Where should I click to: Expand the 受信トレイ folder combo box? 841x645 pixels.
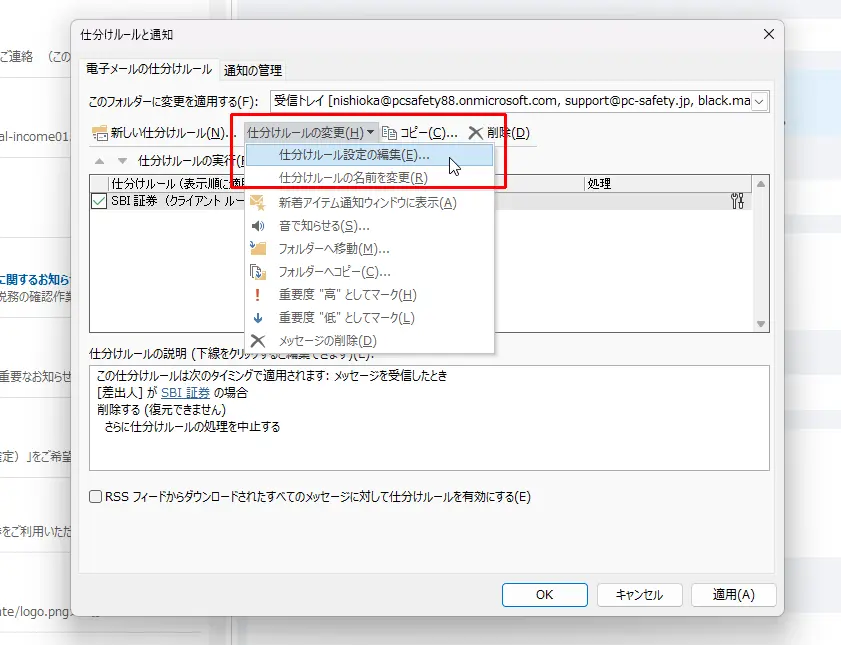pos(759,101)
